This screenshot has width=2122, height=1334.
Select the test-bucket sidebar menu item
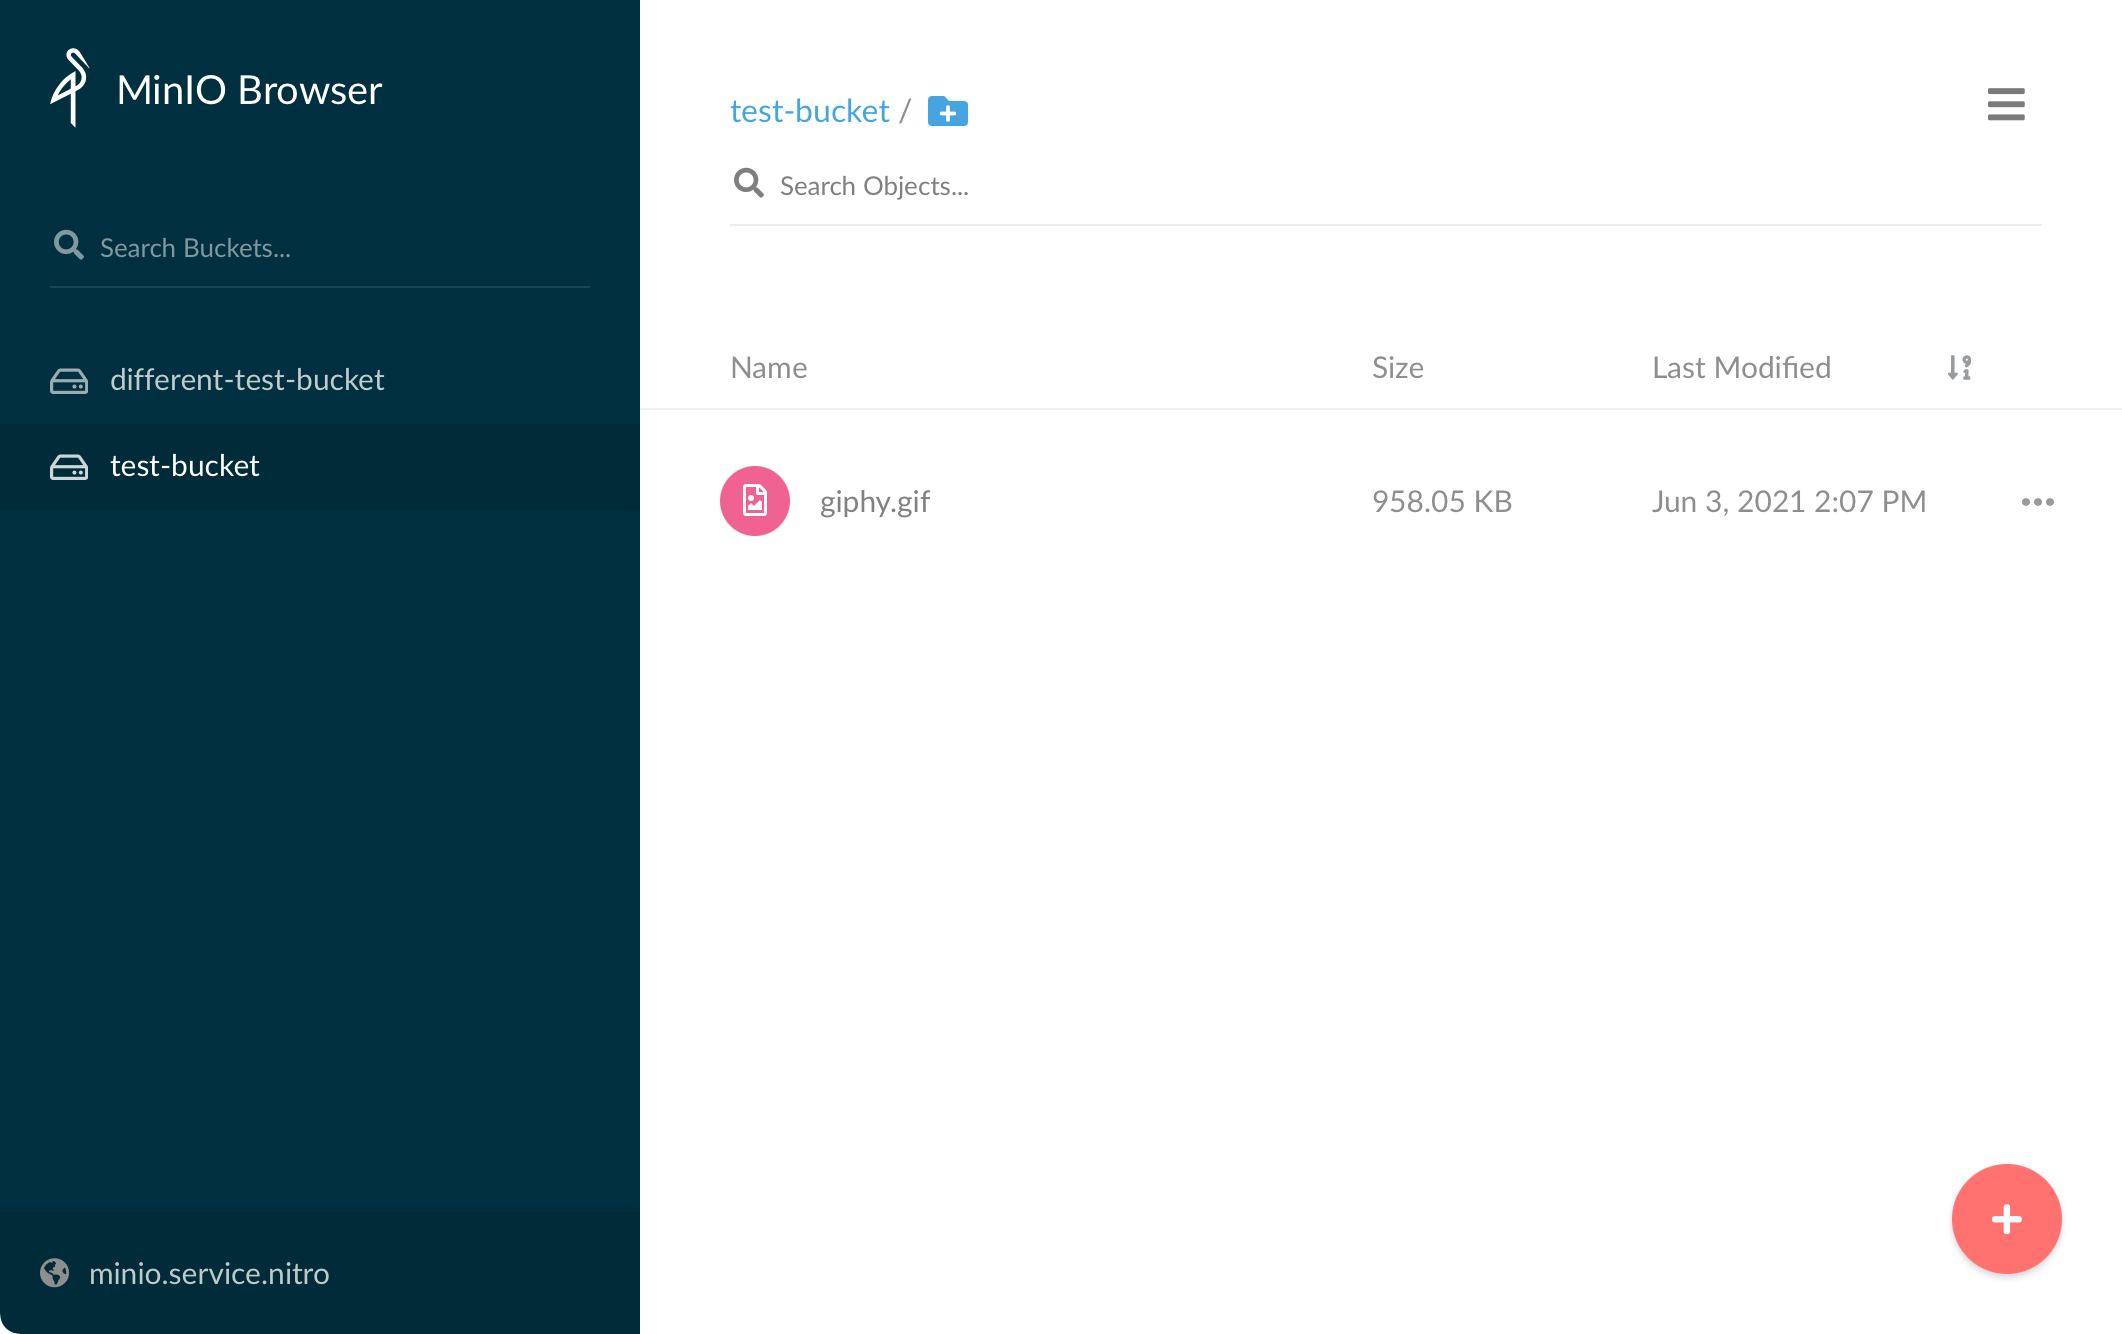(186, 464)
